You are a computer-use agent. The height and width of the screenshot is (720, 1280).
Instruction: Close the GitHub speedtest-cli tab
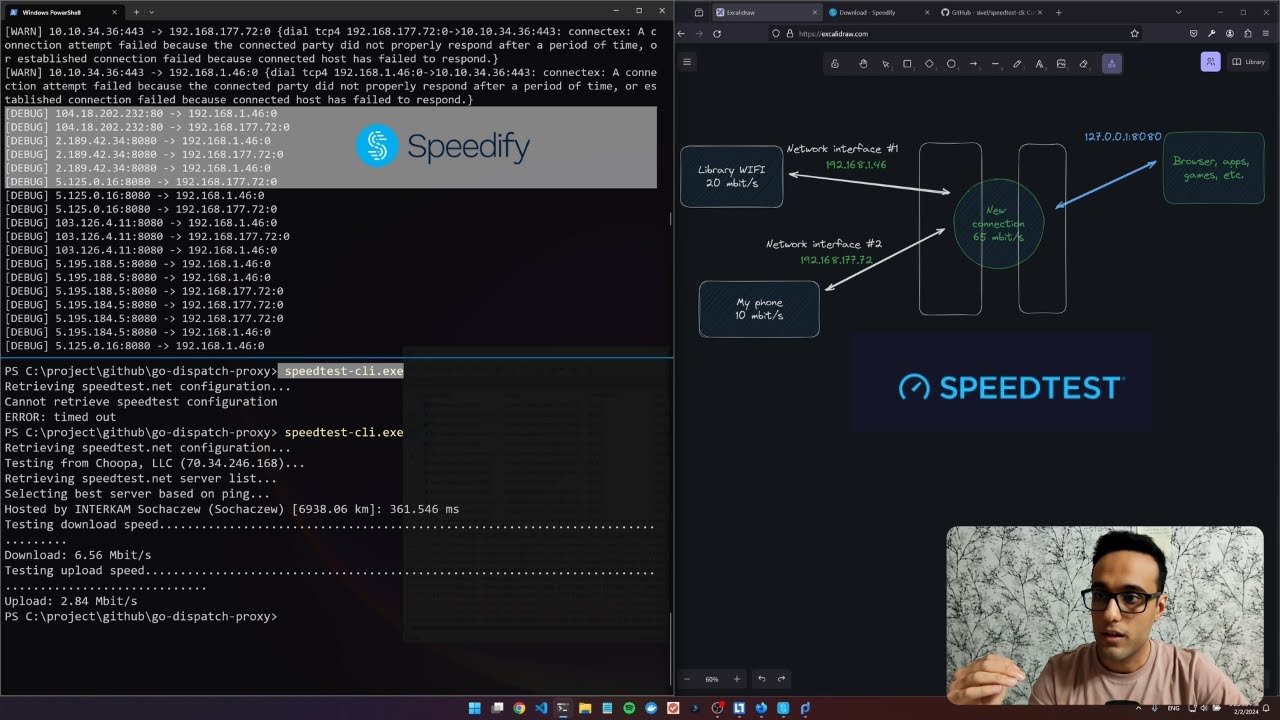[x=1040, y=12]
